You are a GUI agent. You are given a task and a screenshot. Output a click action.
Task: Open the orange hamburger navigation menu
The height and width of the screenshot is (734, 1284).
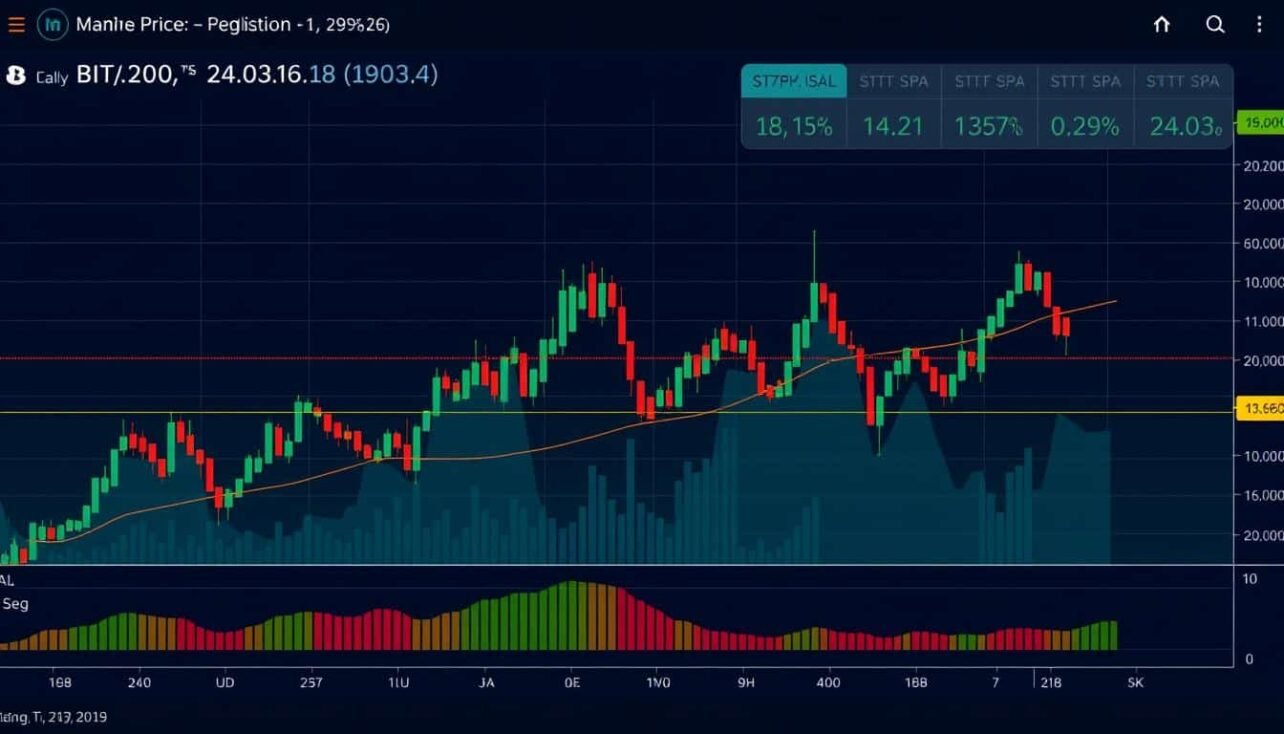(15, 24)
